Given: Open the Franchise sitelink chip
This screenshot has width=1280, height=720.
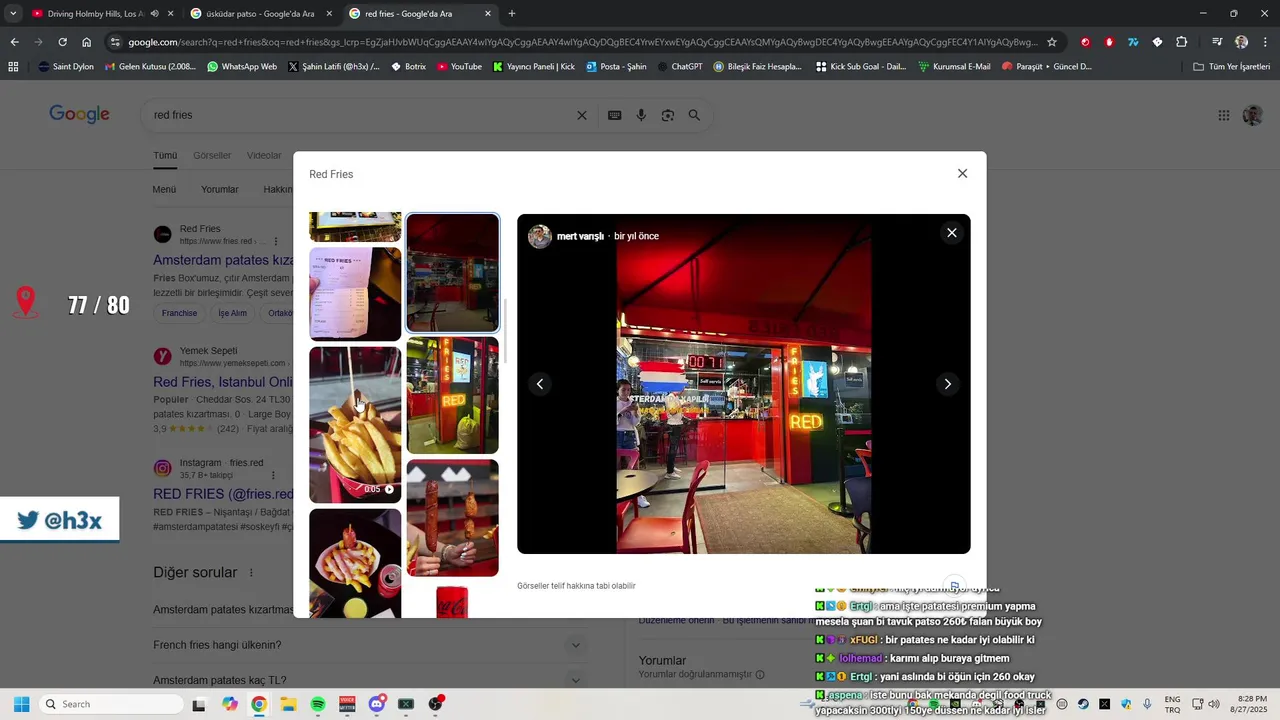Looking at the screenshot, I should click(180, 313).
